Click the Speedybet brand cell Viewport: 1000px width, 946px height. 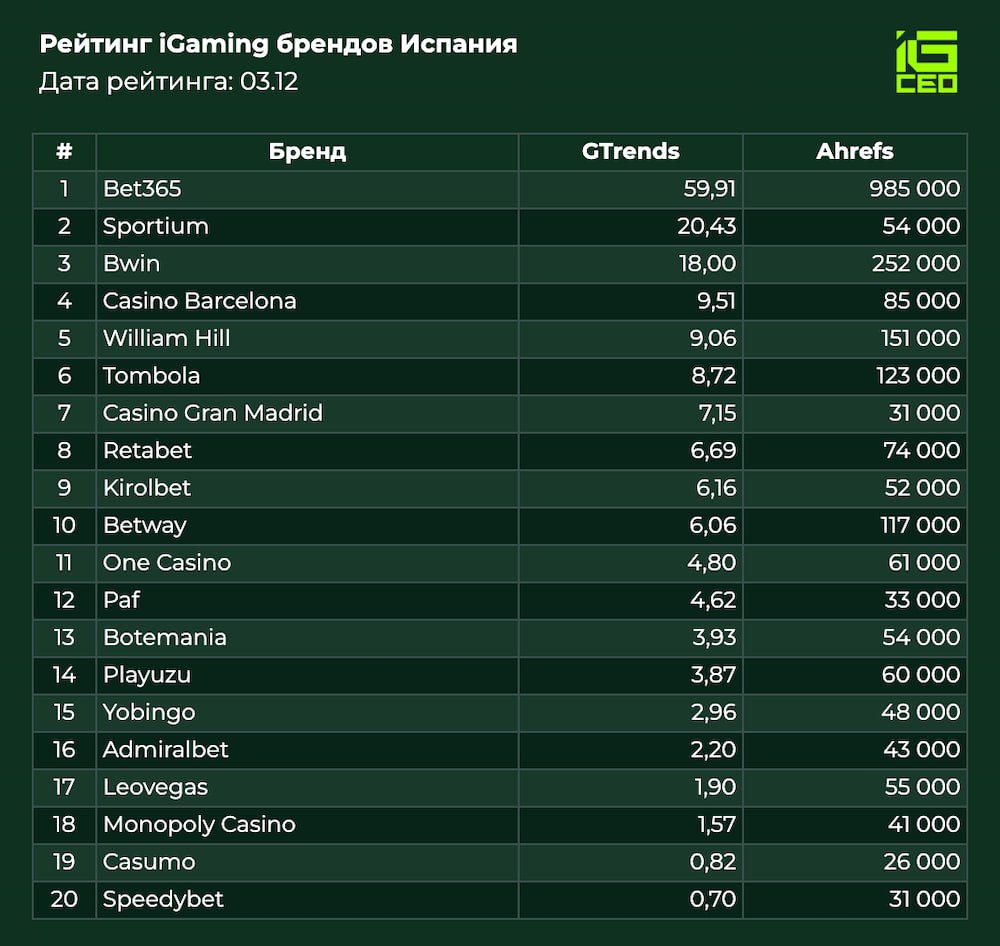click(x=163, y=899)
